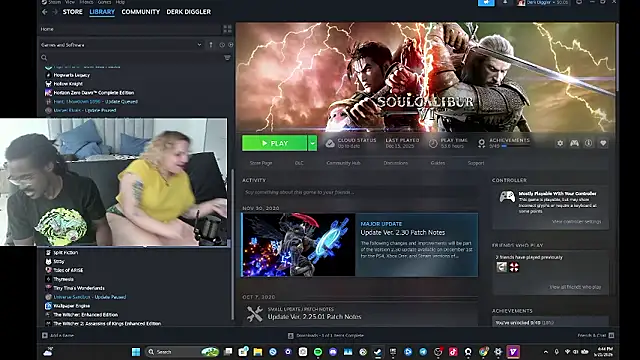Select The Witcher 2 Assassins of Kings
The image size is (640, 360).
coord(107,324)
